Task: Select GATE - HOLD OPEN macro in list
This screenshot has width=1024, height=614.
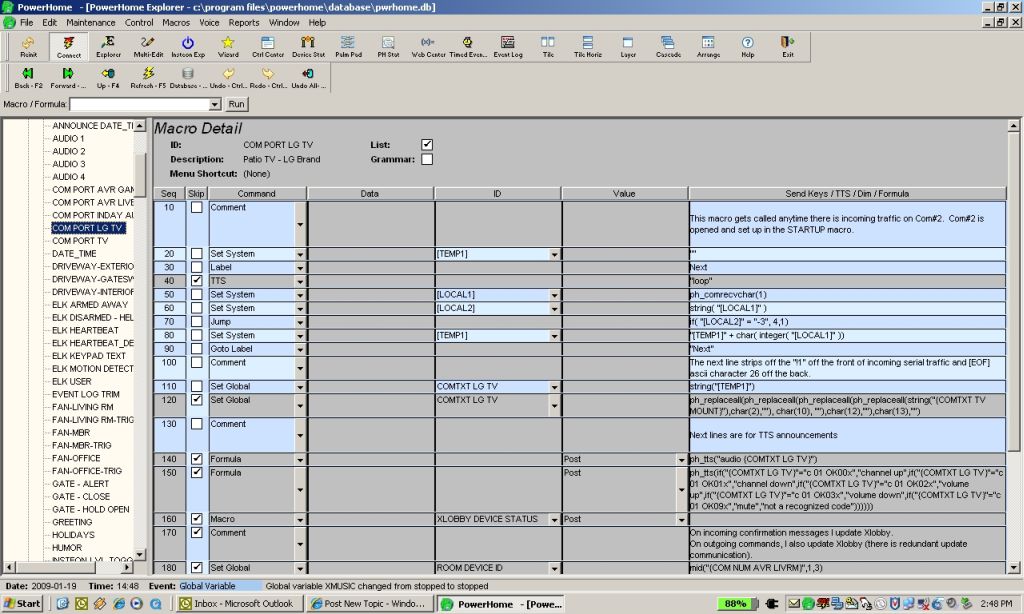Action: [x=90, y=509]
